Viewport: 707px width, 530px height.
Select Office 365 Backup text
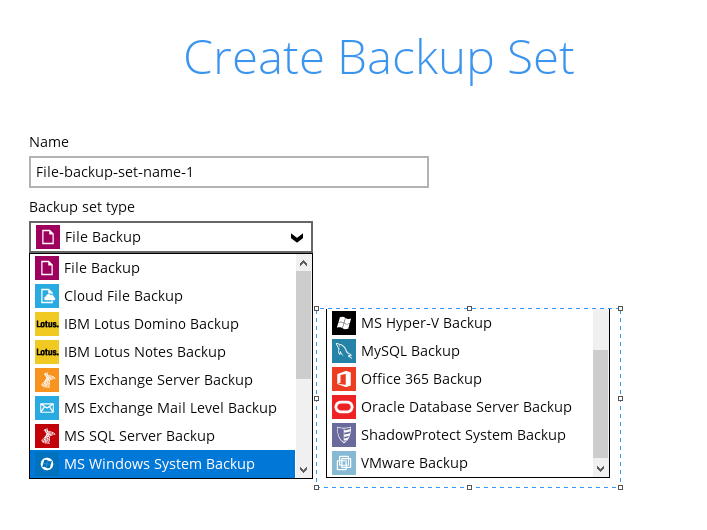coord(421,379)
